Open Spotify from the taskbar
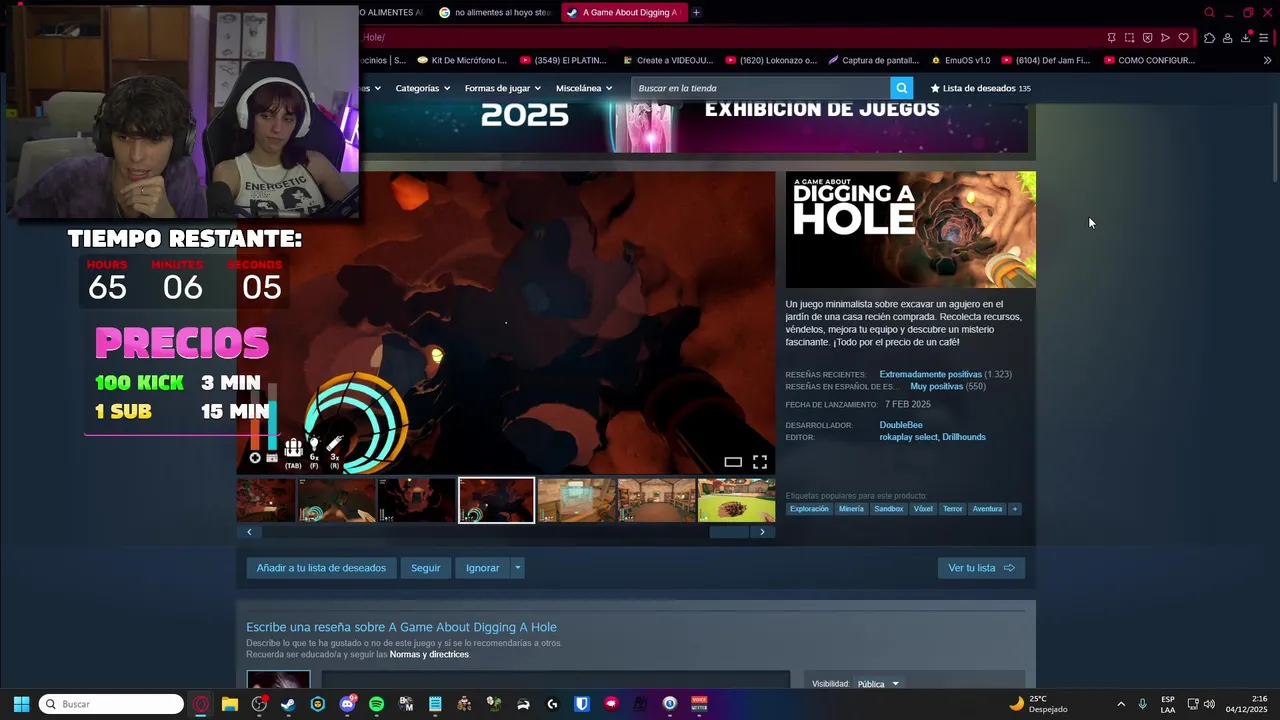1280x720 pixels. point(376,704)
